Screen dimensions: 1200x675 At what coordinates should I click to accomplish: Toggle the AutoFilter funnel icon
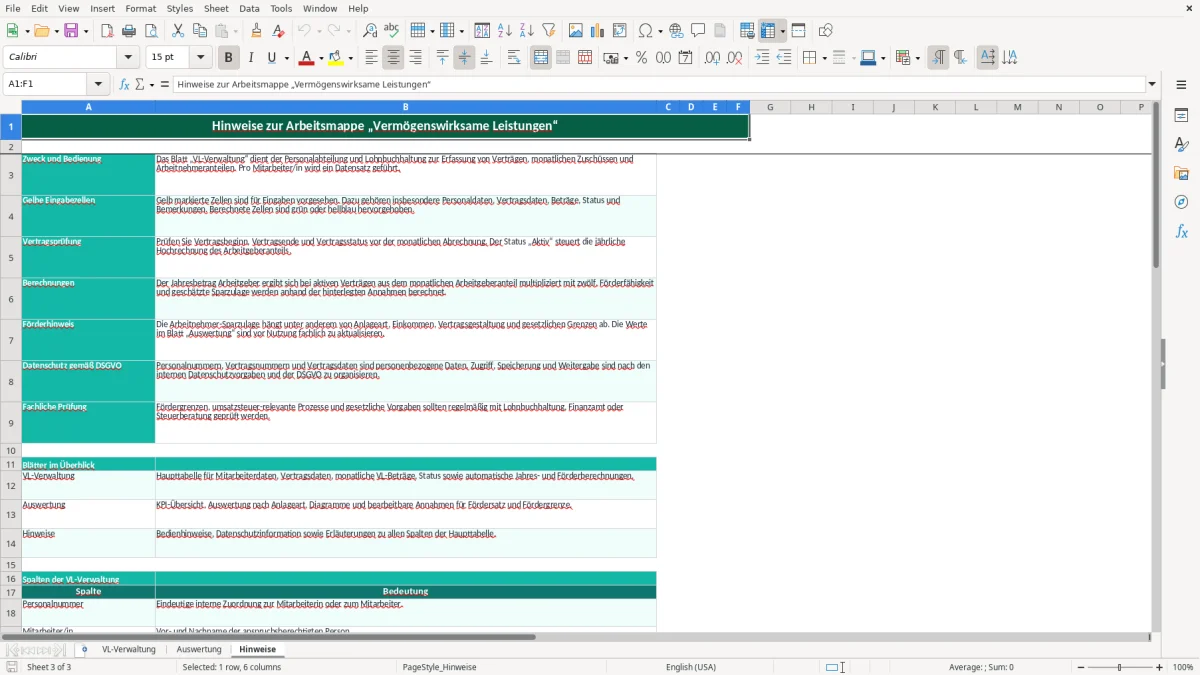point(548,31)
